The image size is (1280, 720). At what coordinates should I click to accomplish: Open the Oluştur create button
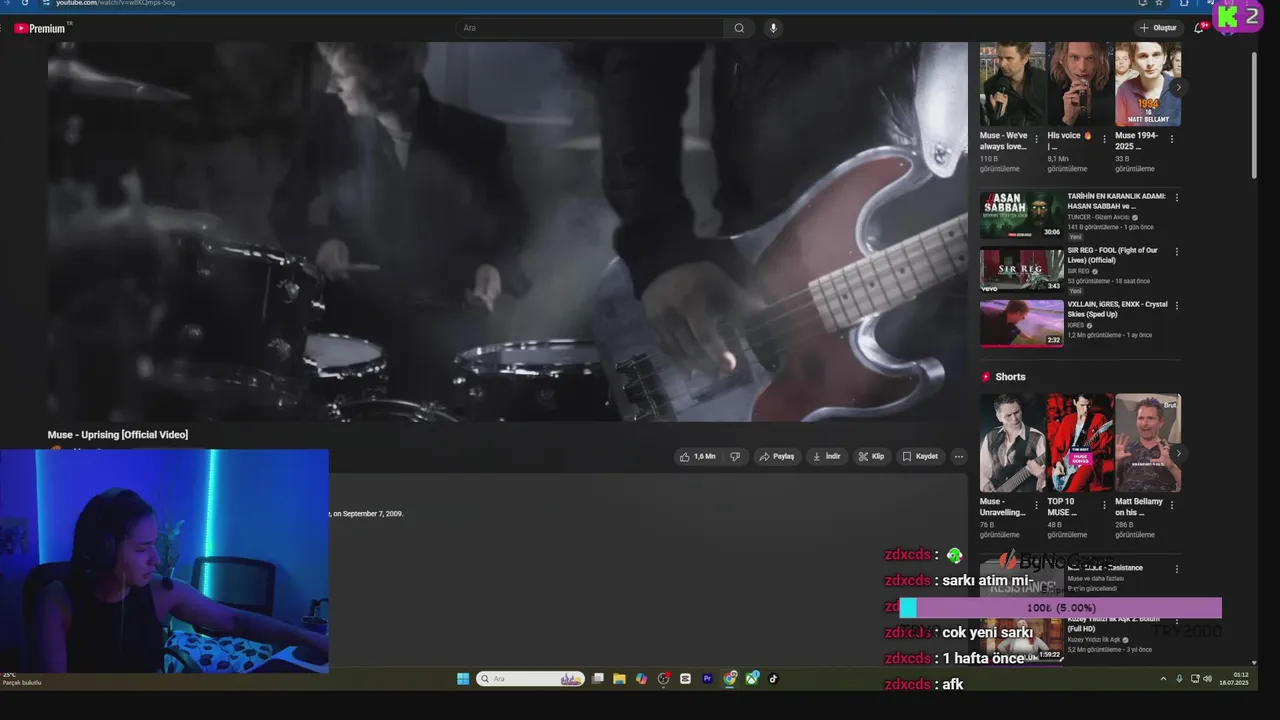click(1158, 28)
